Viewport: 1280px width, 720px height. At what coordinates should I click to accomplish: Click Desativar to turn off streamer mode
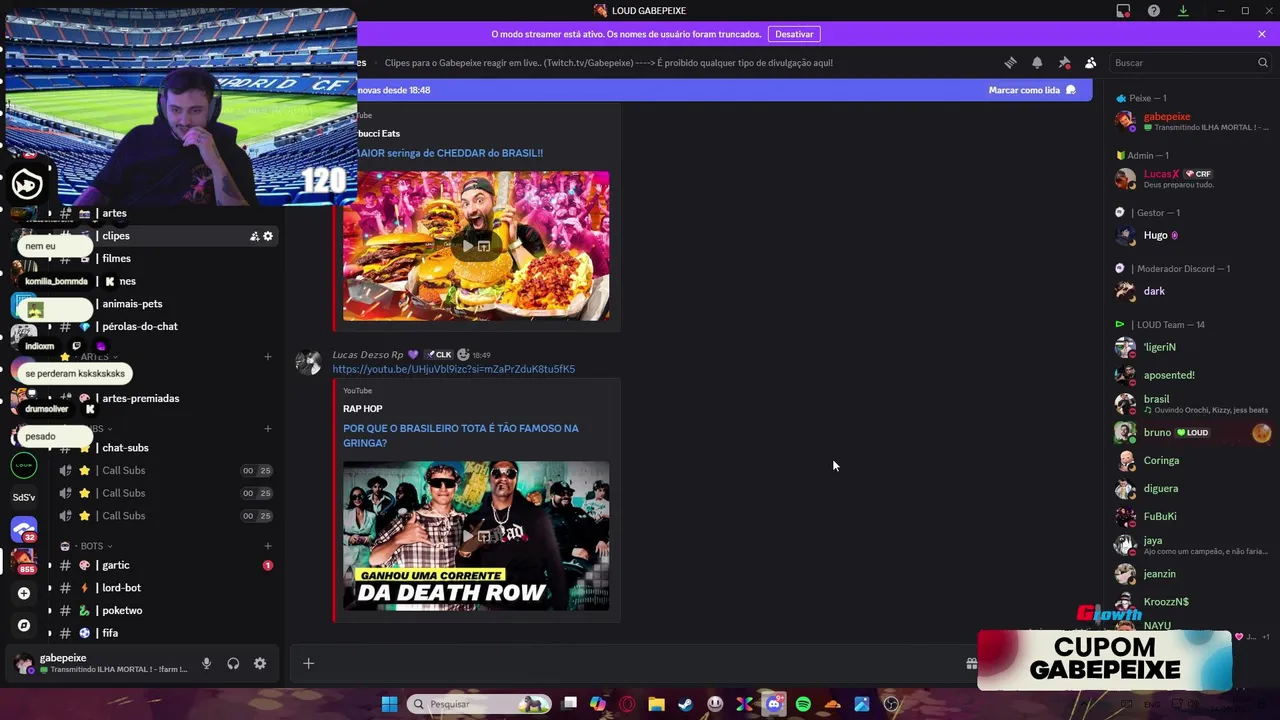(x=794, y=34)
